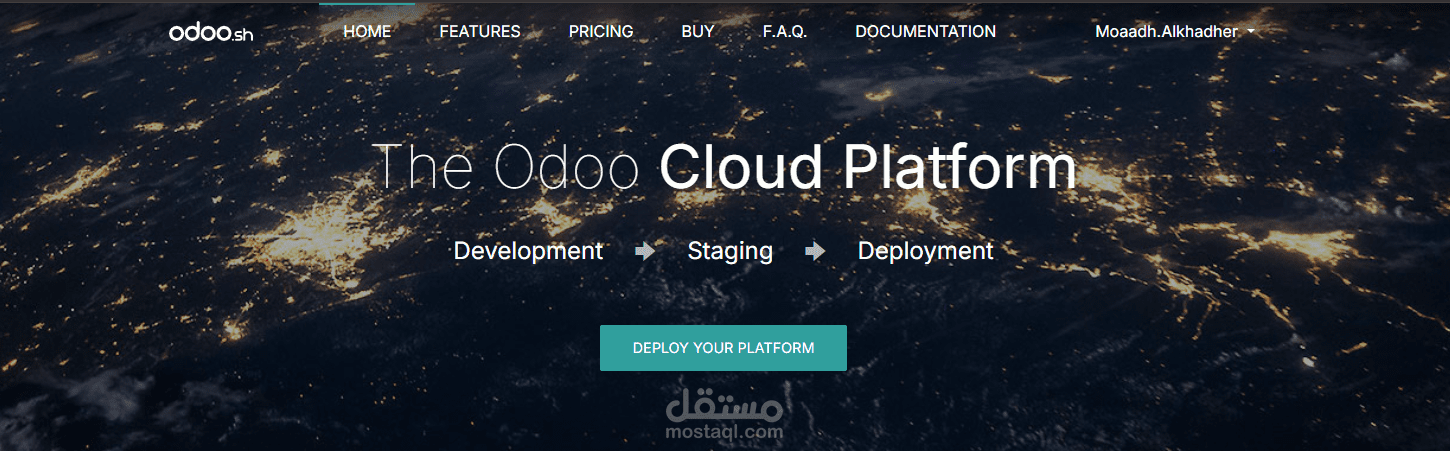Click the odoo.sh logo
Image resolution: width=1450 pixels, height=451 pixels.
pyautogui.click(x=211, y=32)
